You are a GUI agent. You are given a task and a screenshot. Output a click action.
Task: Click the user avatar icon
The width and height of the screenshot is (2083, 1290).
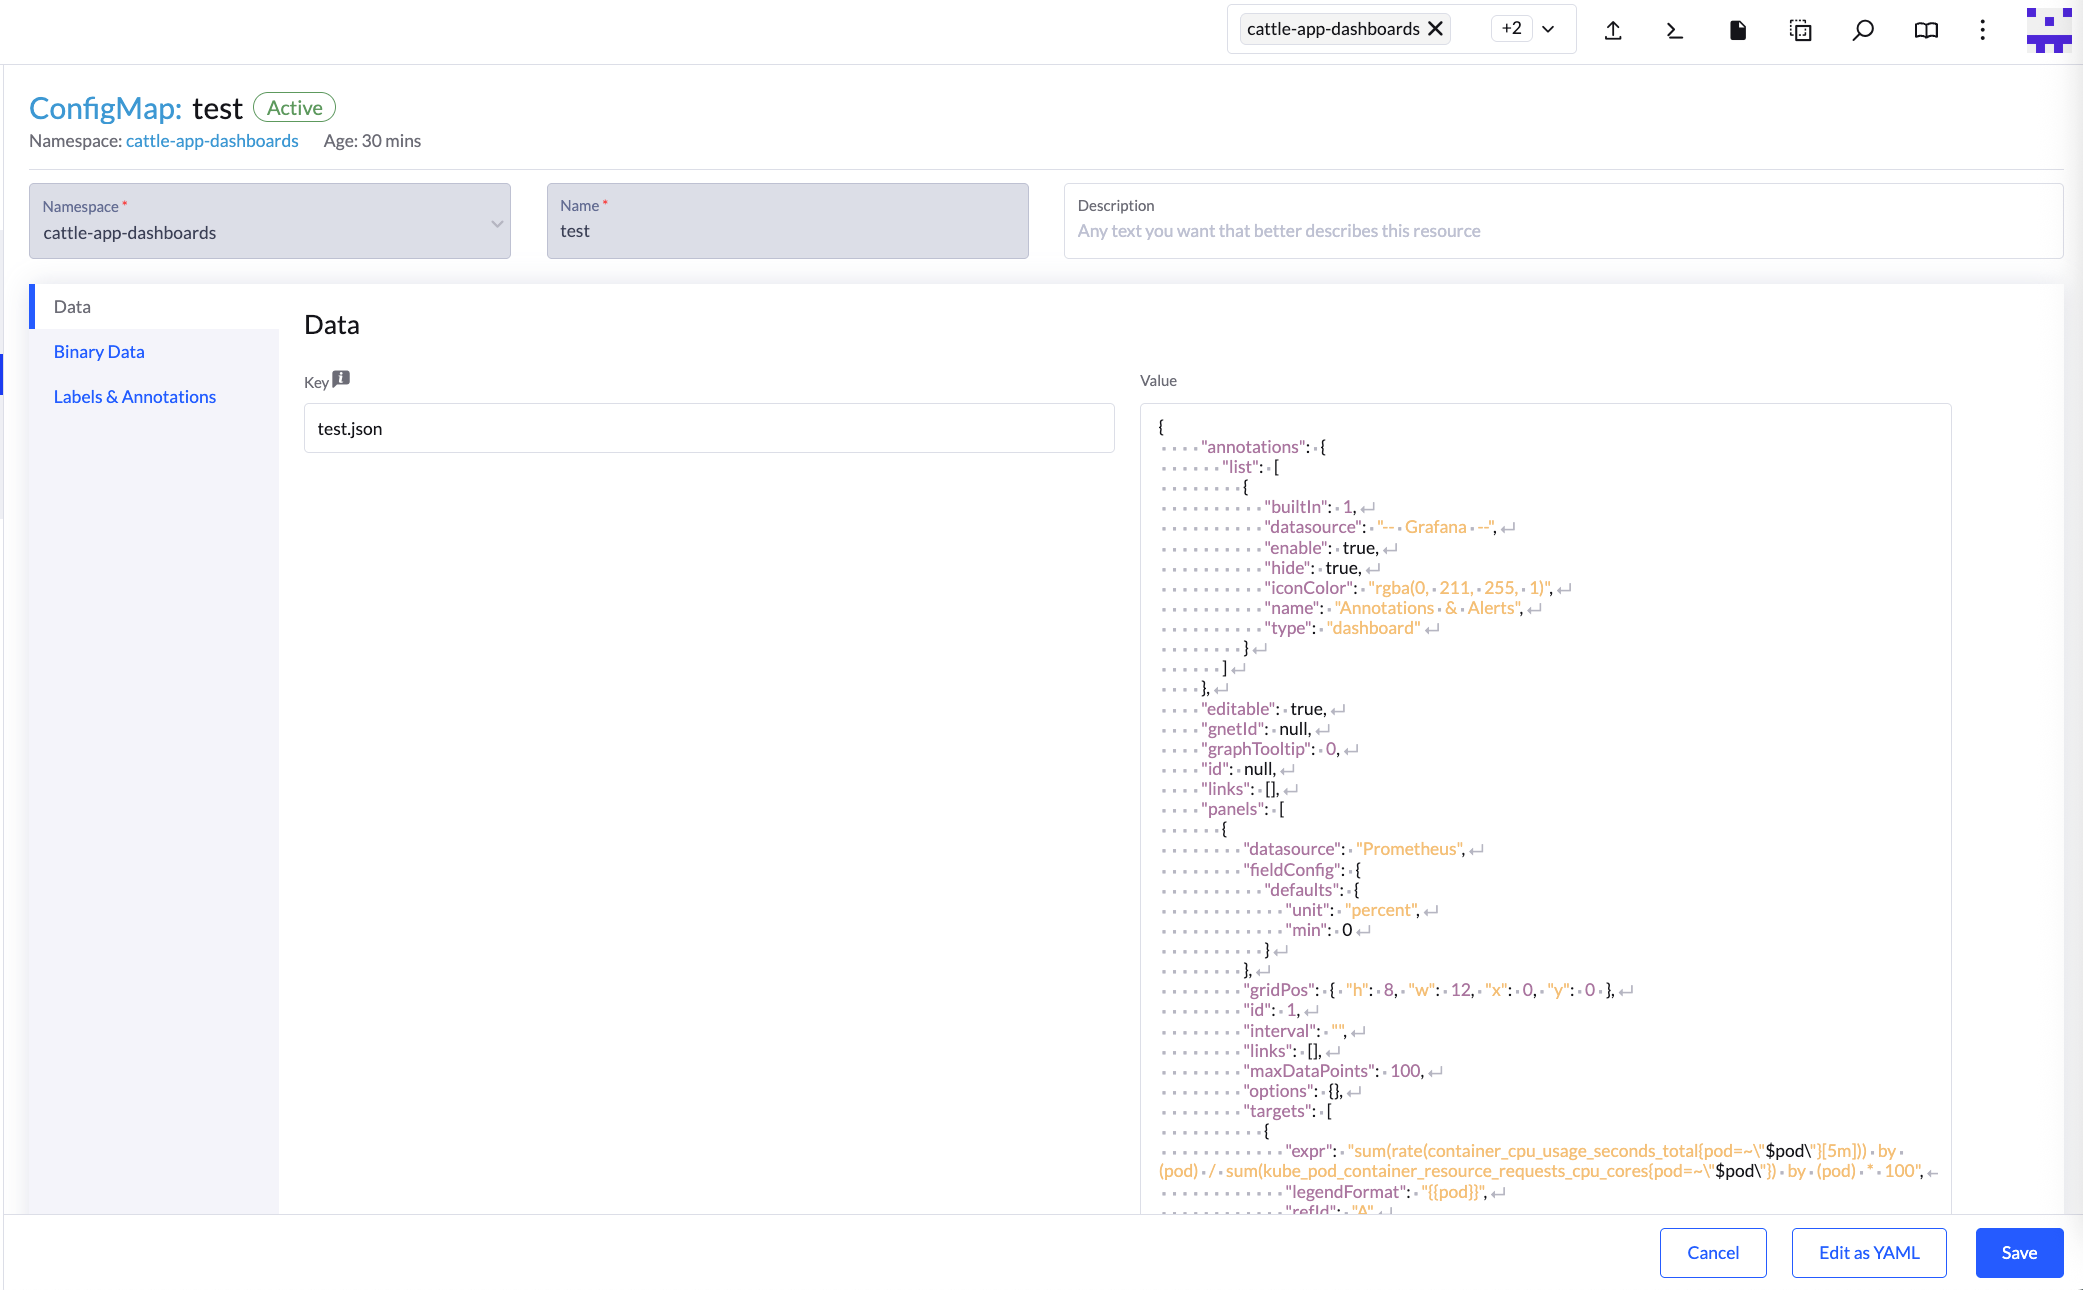click(2048, 30)
